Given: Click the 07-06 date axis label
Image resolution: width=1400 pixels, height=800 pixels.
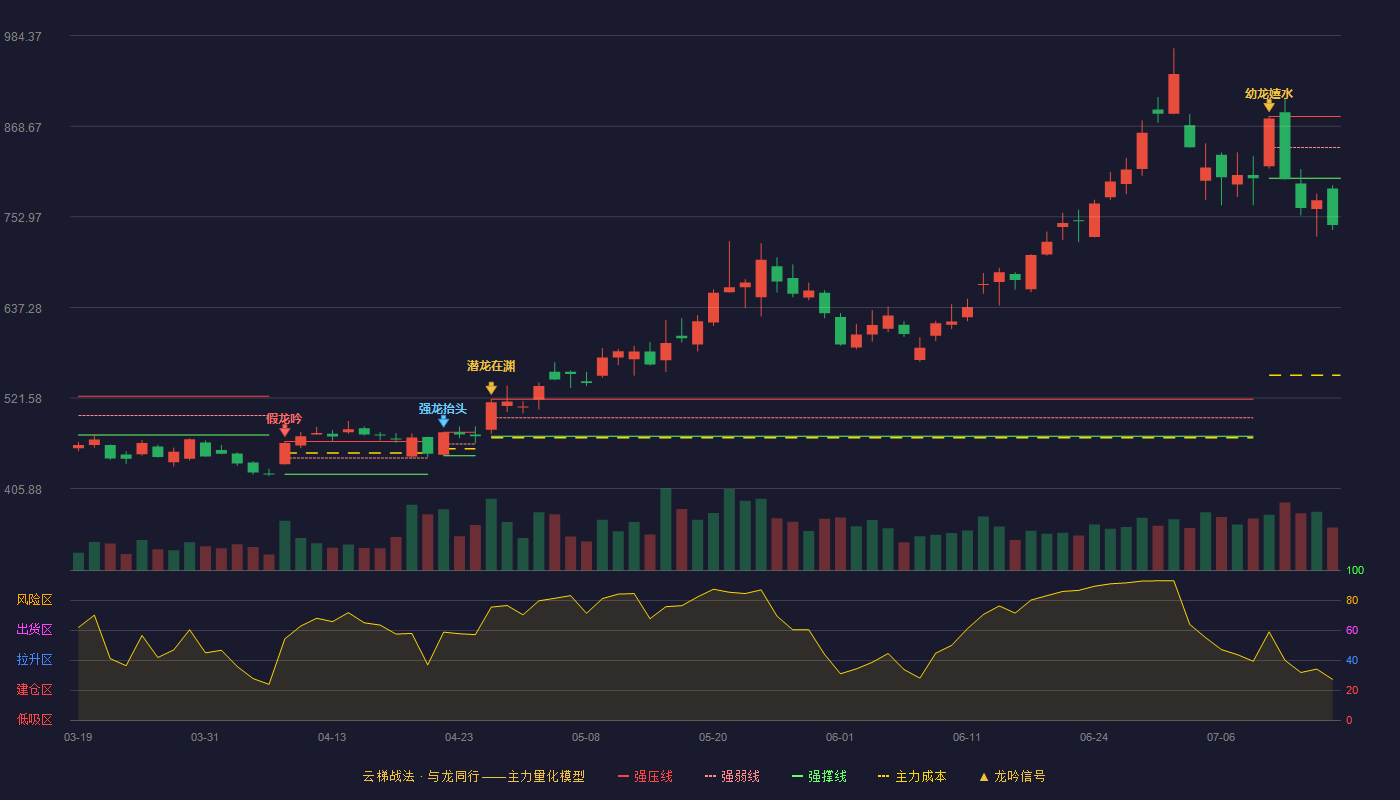Looking at the screenshot, I should click(x=1221, y=737).
